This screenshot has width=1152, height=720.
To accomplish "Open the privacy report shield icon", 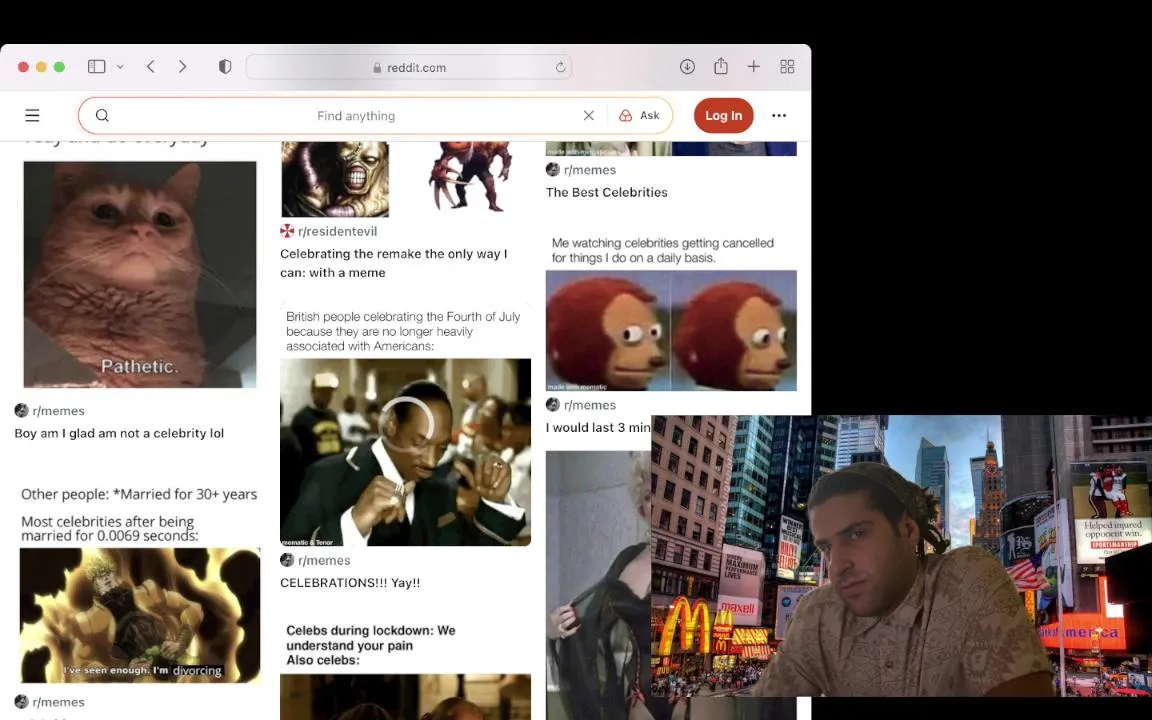I will pos(225,67).
